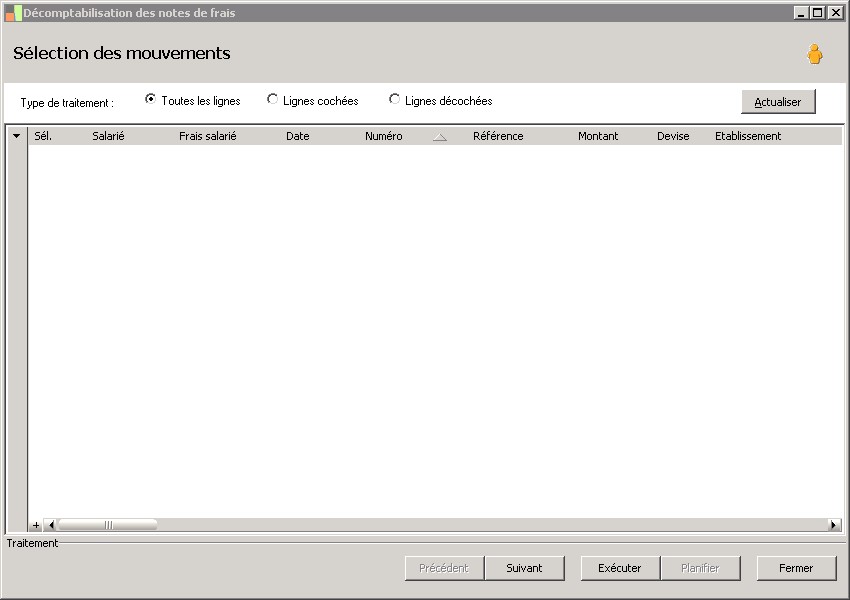Click the Actualiser button
Image resolution: width=850 pixels, height=600 pixels.
pyautogui.click(x=778, y=102)
